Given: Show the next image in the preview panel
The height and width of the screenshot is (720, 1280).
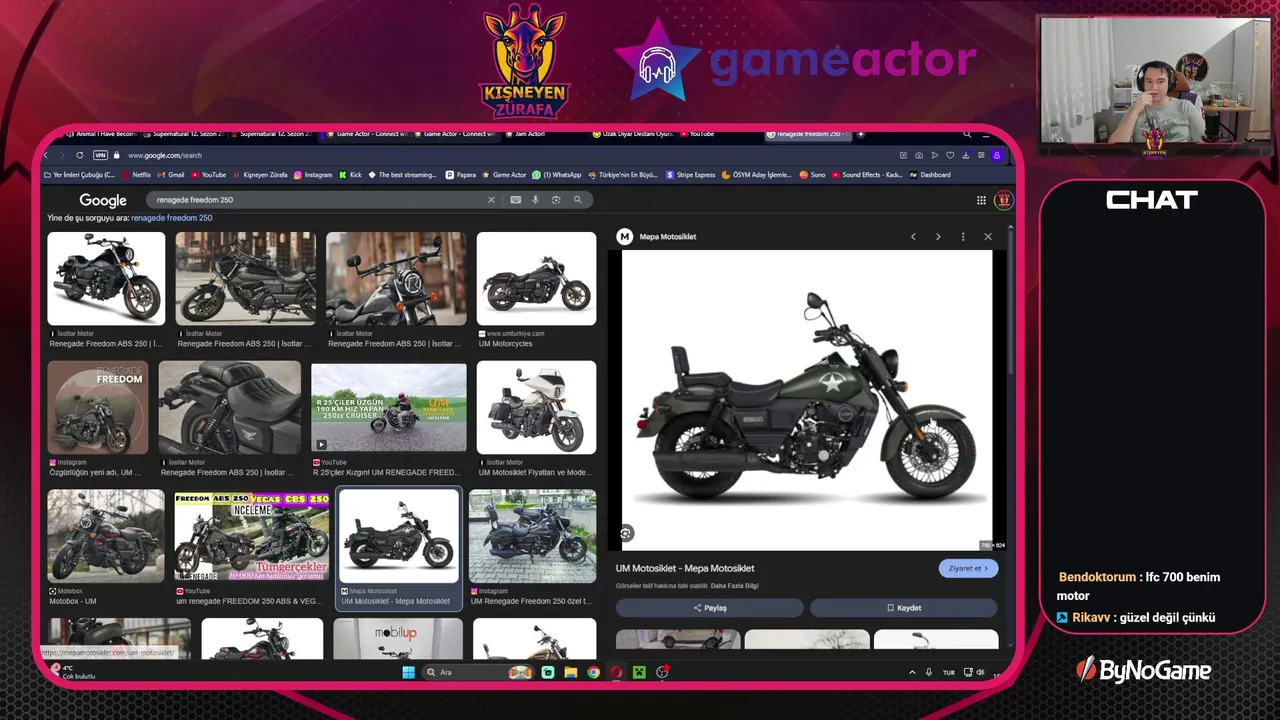Looking at the screenshot, I should pyautogui.click(x=938, y=237).
